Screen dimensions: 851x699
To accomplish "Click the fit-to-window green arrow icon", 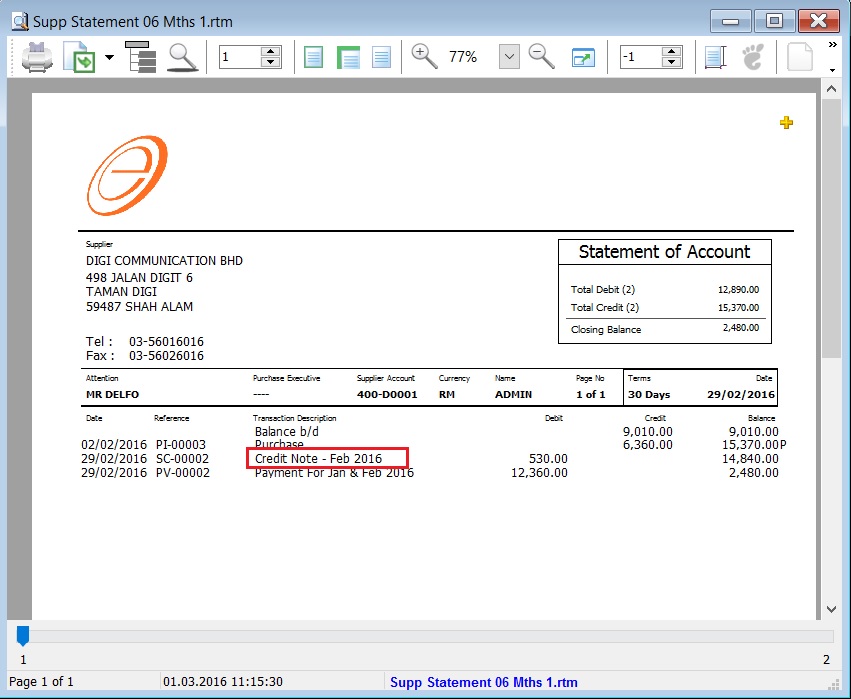I will [x=583, y=57].
